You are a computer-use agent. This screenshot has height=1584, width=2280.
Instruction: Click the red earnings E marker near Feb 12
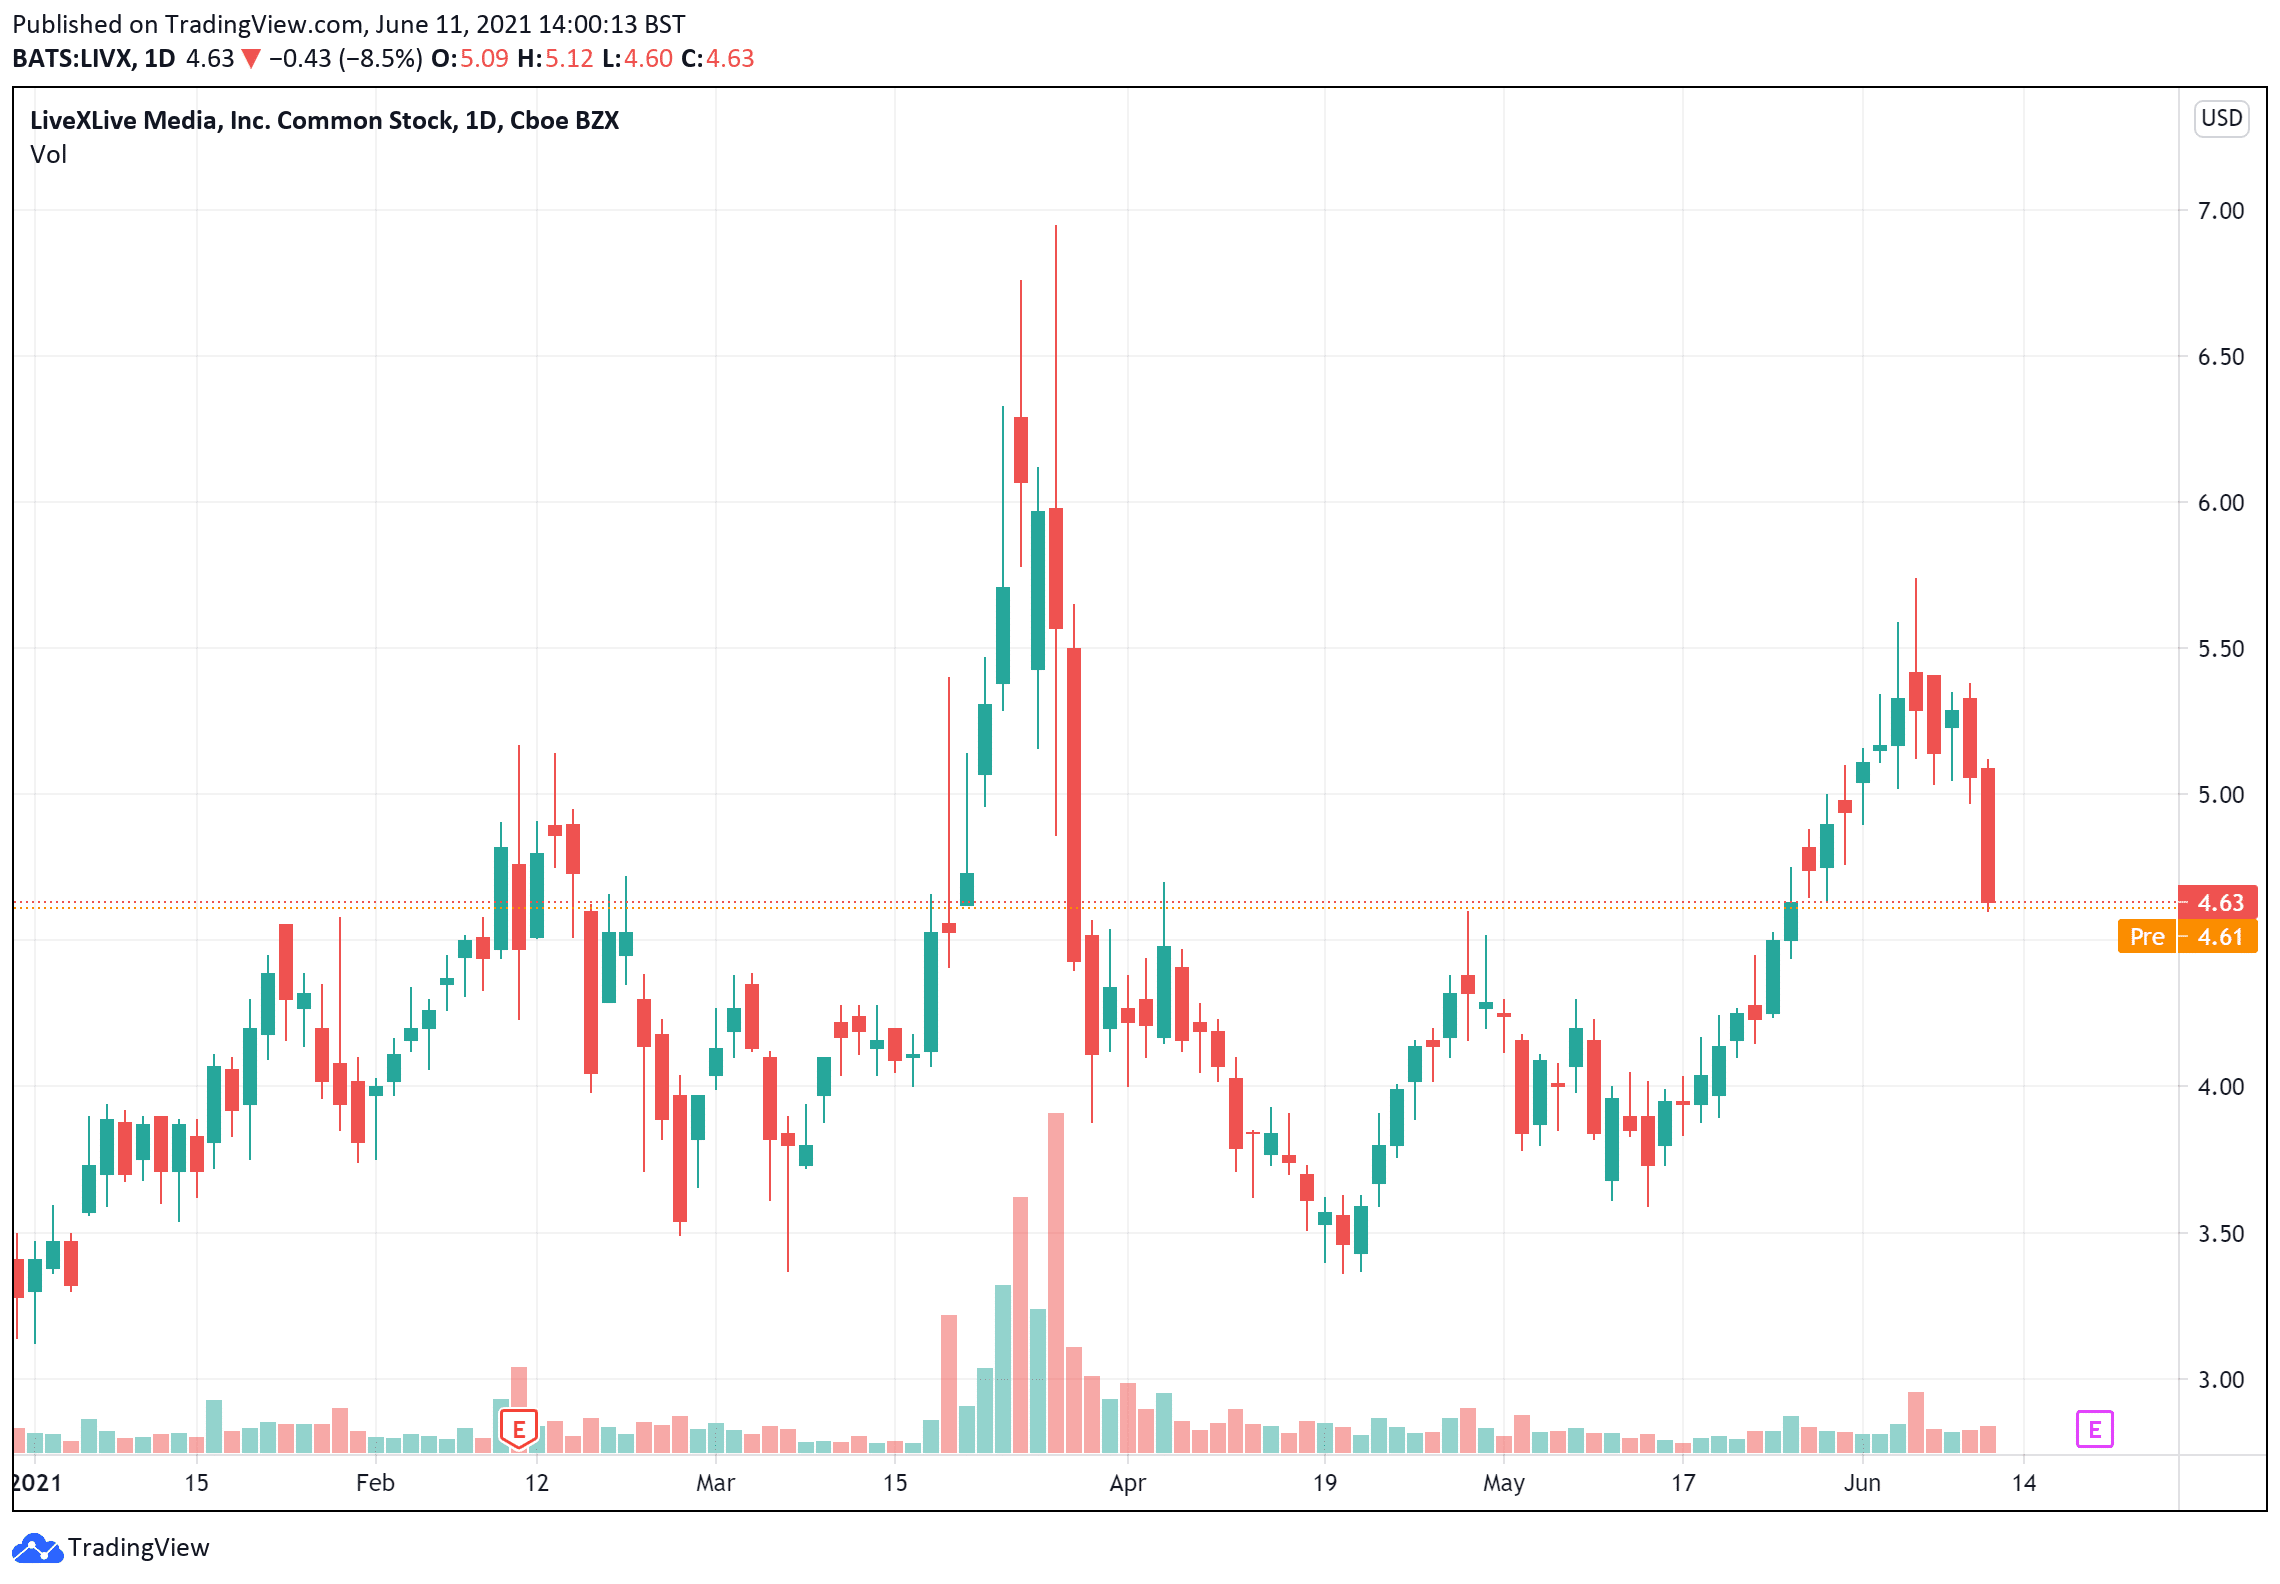click(x=519, y=1429)
